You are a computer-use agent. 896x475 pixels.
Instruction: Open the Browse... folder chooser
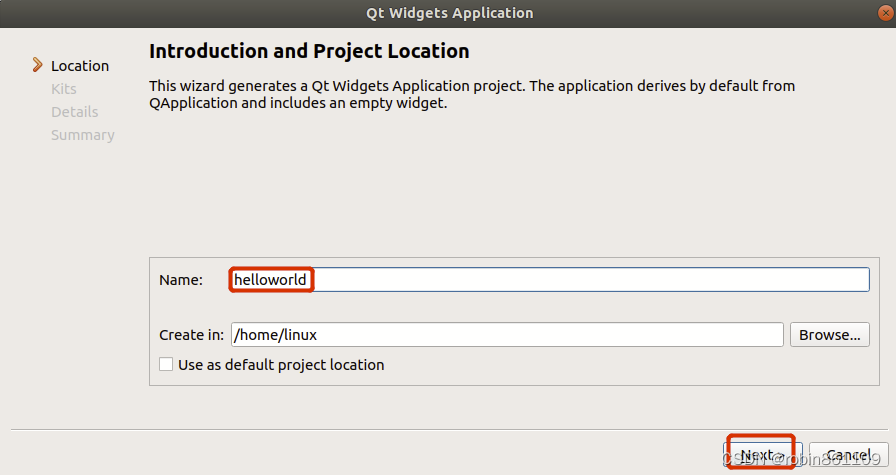coord(830,334)
